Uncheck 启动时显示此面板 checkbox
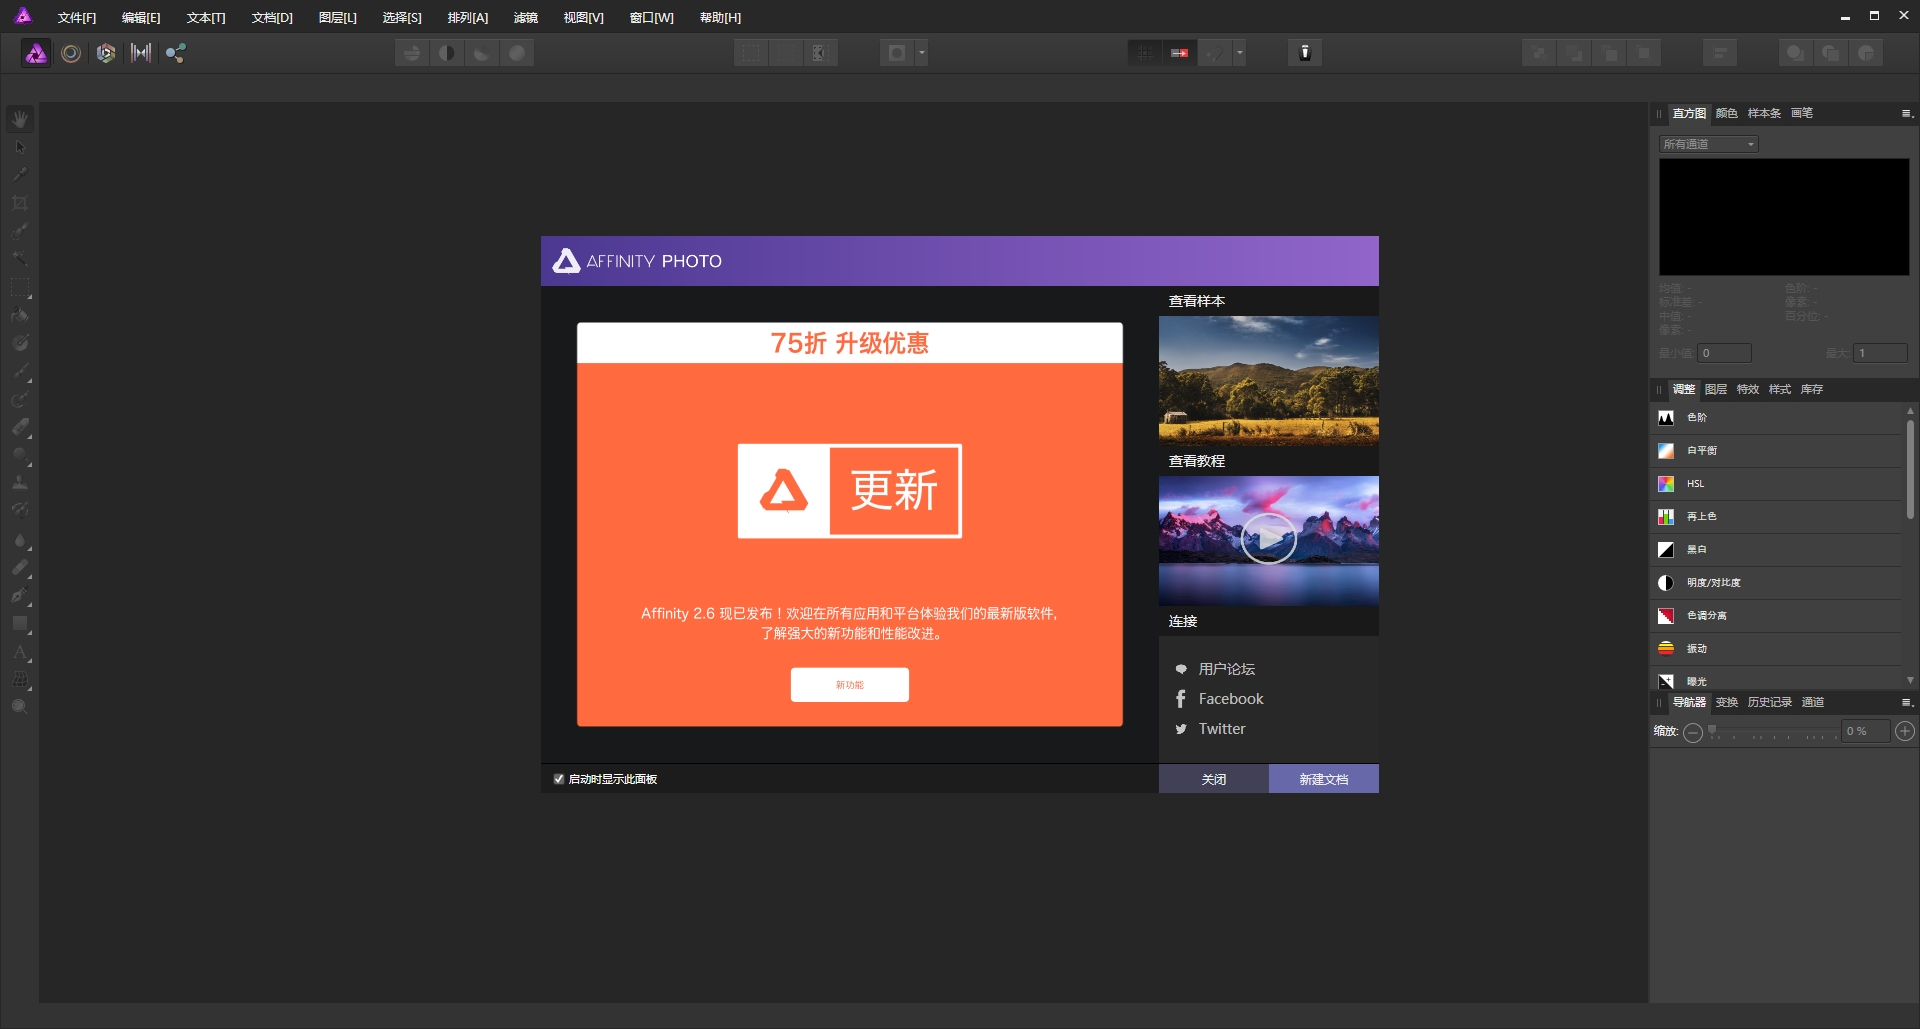 (x=560, y=779)
